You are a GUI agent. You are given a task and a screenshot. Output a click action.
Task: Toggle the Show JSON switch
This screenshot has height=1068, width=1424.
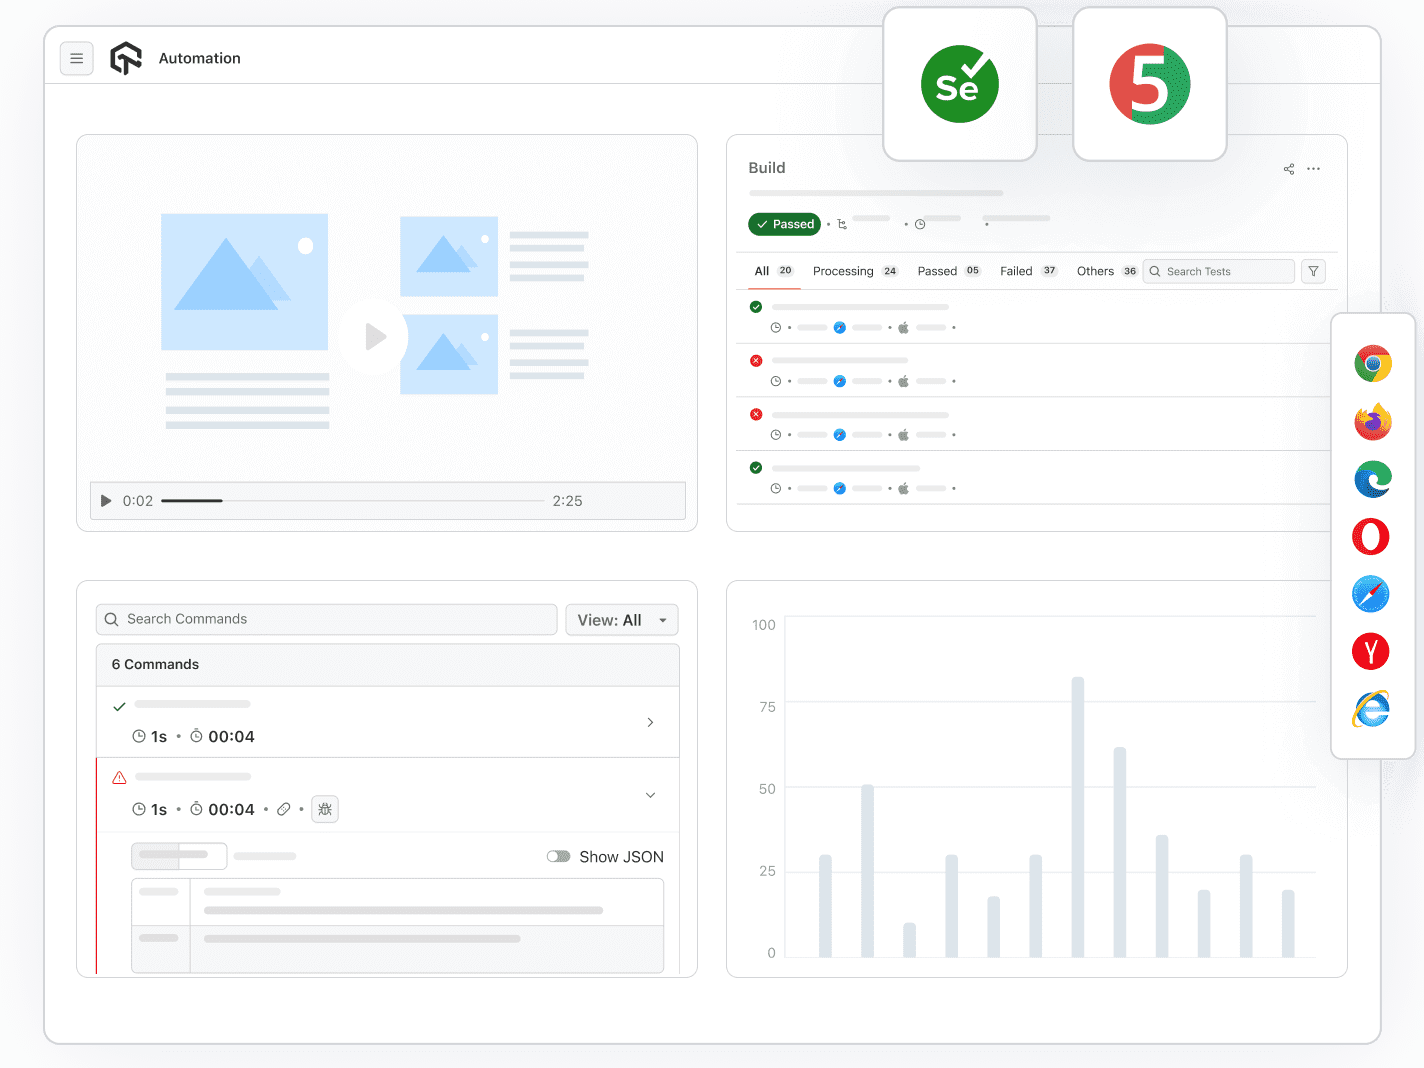(x=558, y=856)
